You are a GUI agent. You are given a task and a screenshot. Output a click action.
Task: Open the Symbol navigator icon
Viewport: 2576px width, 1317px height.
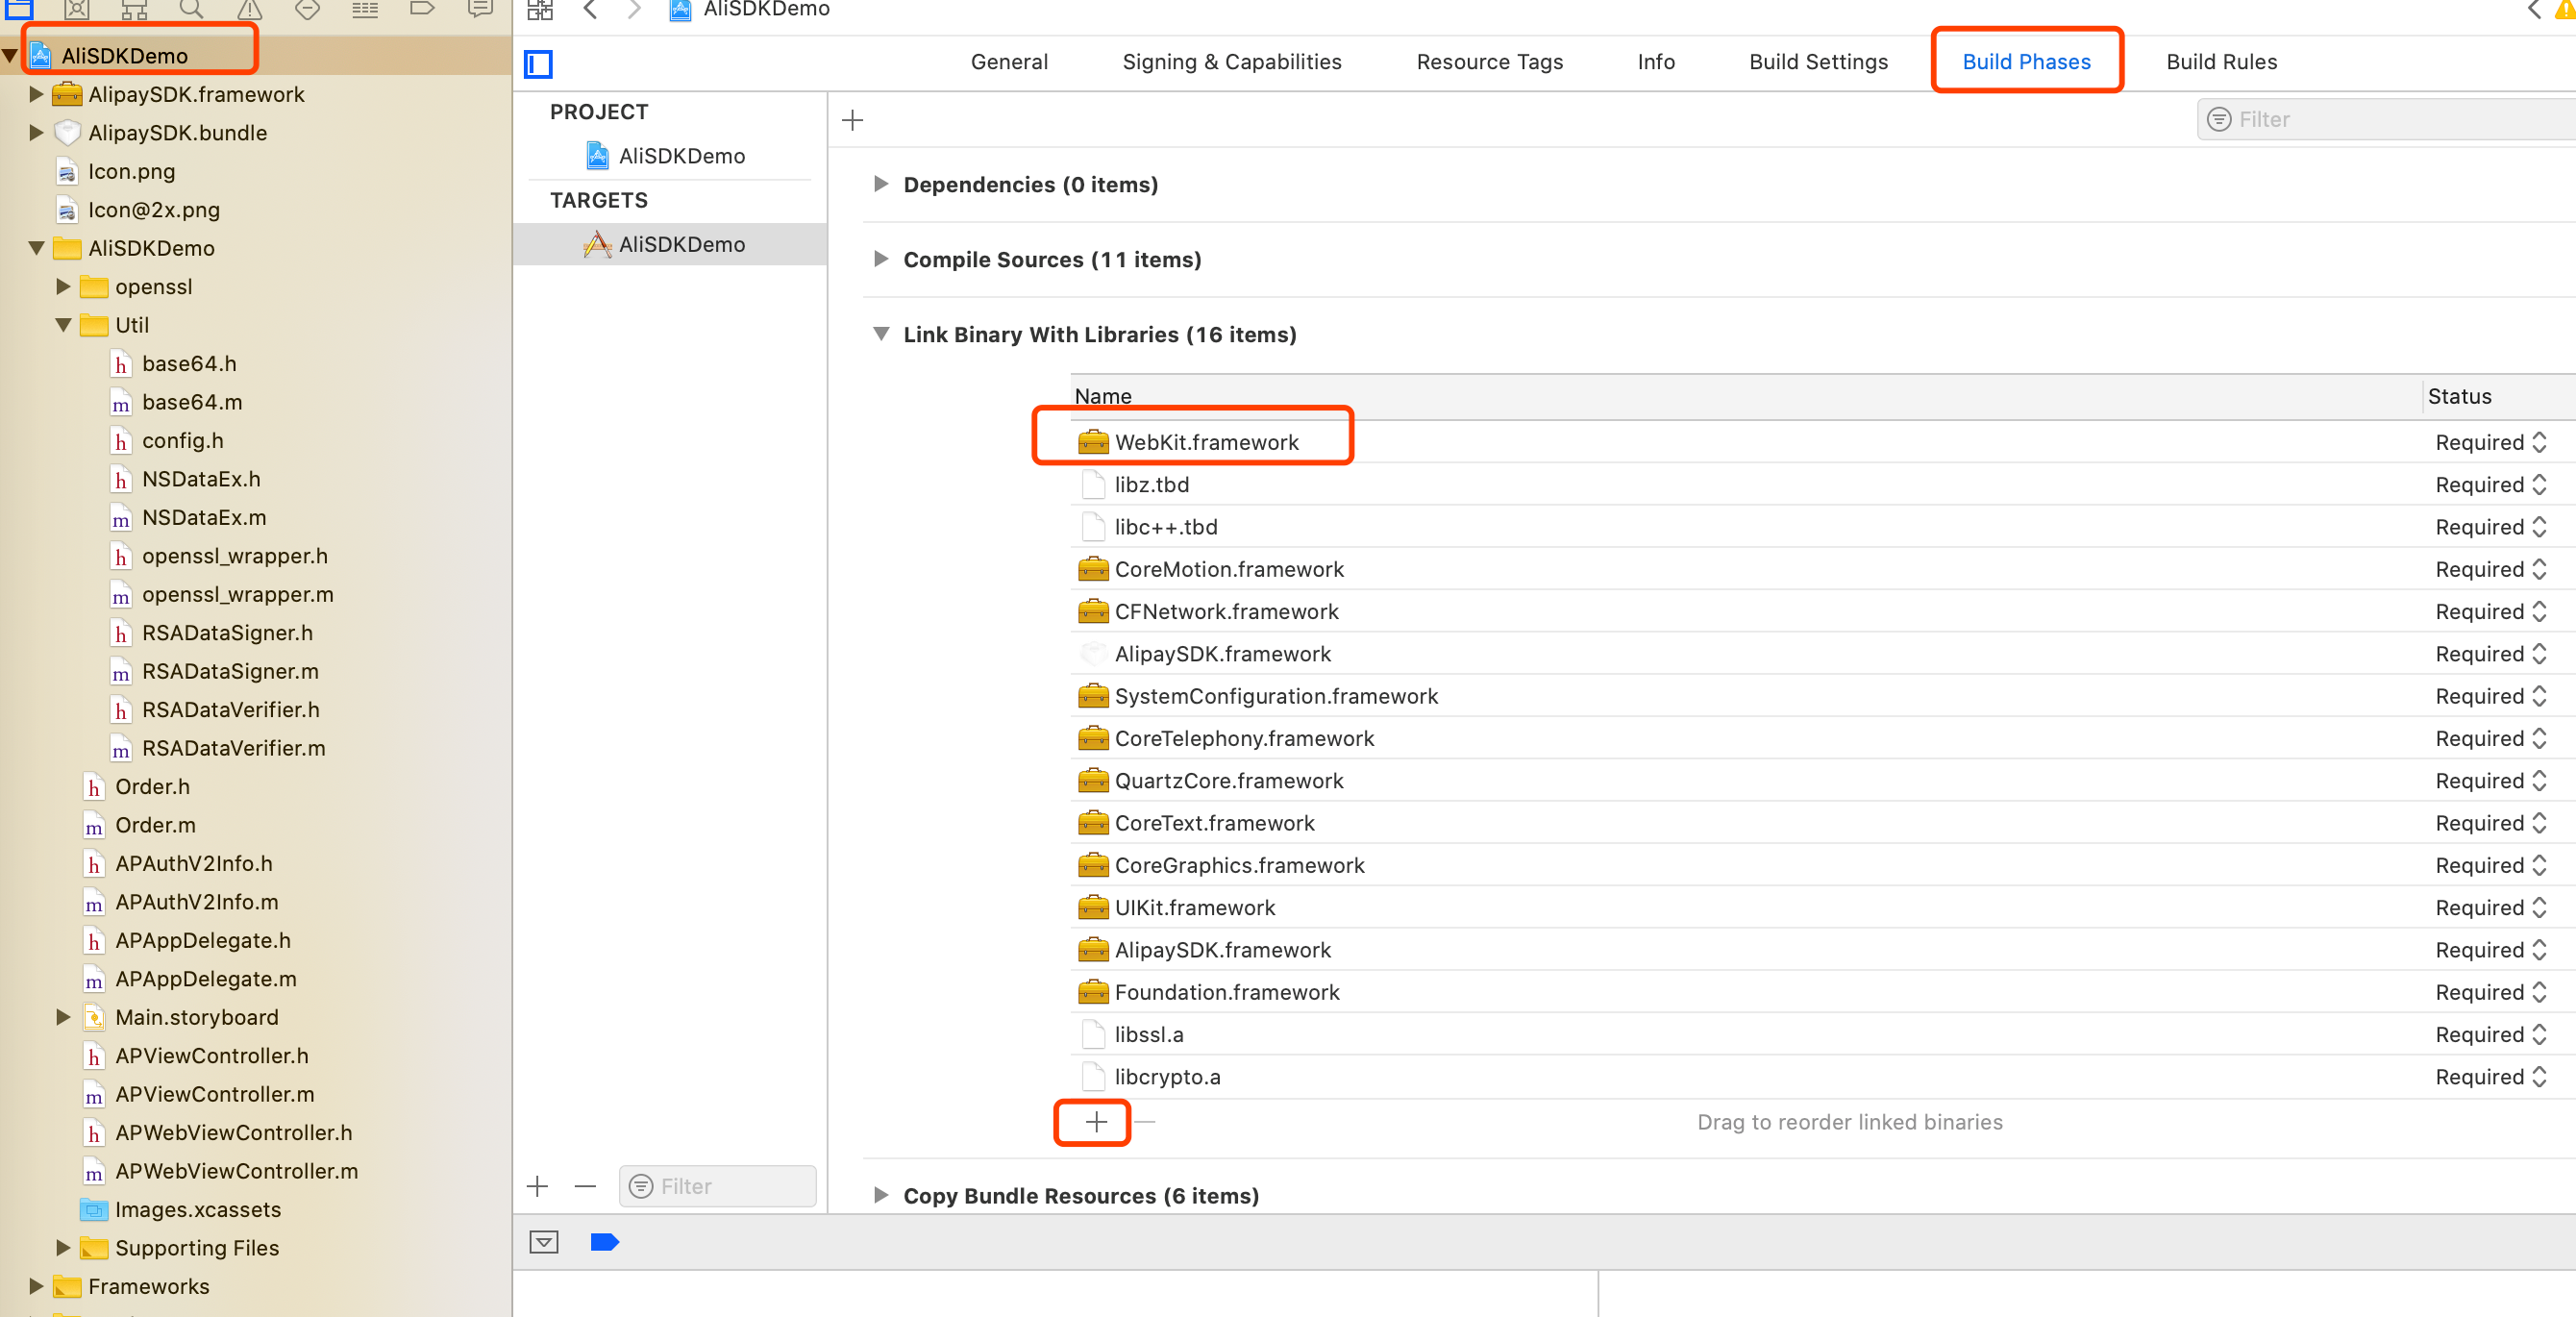point(134,10)
